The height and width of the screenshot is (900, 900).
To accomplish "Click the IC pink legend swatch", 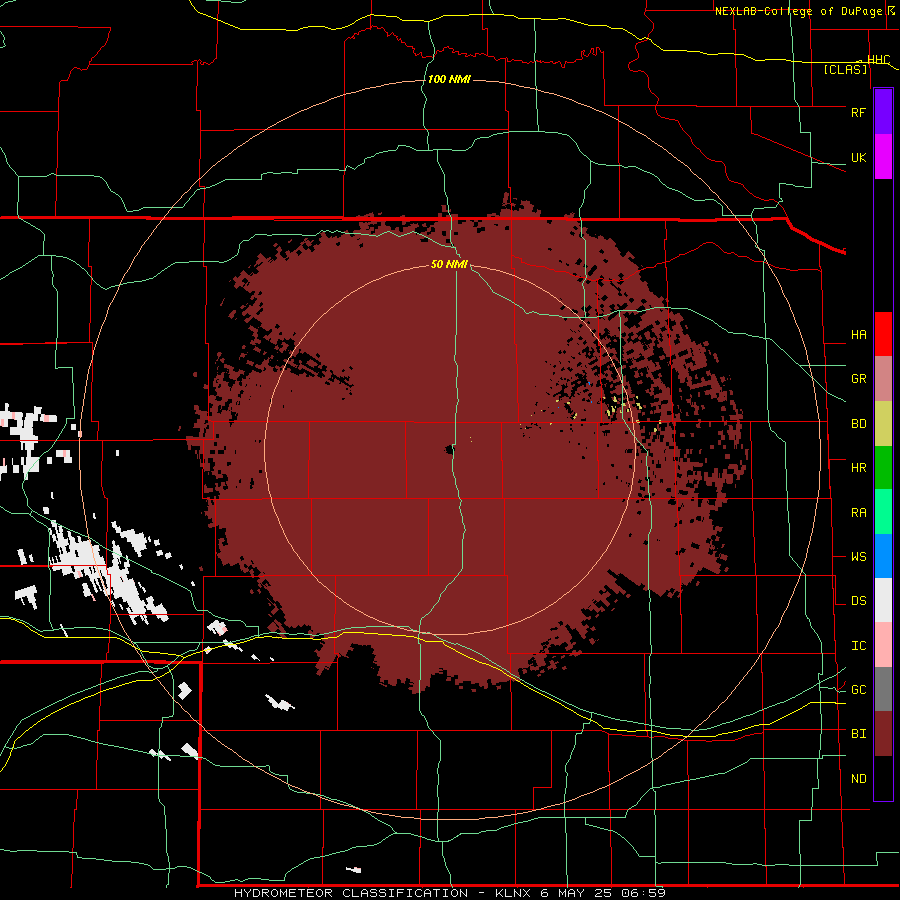I will [883, 645].
